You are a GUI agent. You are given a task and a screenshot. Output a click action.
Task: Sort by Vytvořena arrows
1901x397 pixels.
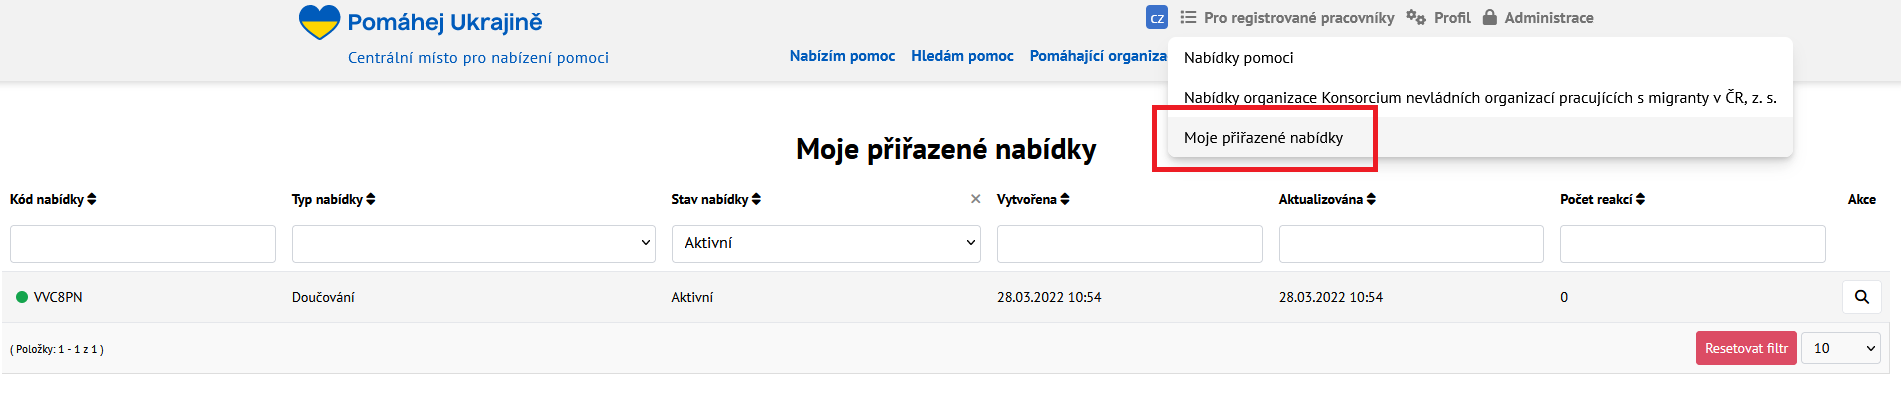[1065, 200]
